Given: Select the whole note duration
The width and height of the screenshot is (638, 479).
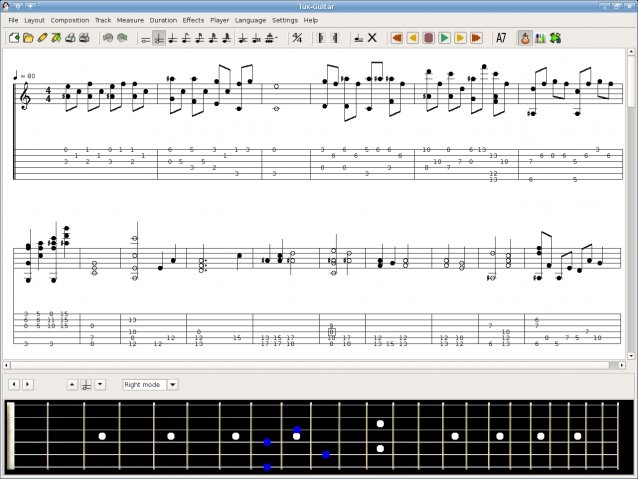Looking at the screenshot, I should pyautogui.click(x=146, y=38).
